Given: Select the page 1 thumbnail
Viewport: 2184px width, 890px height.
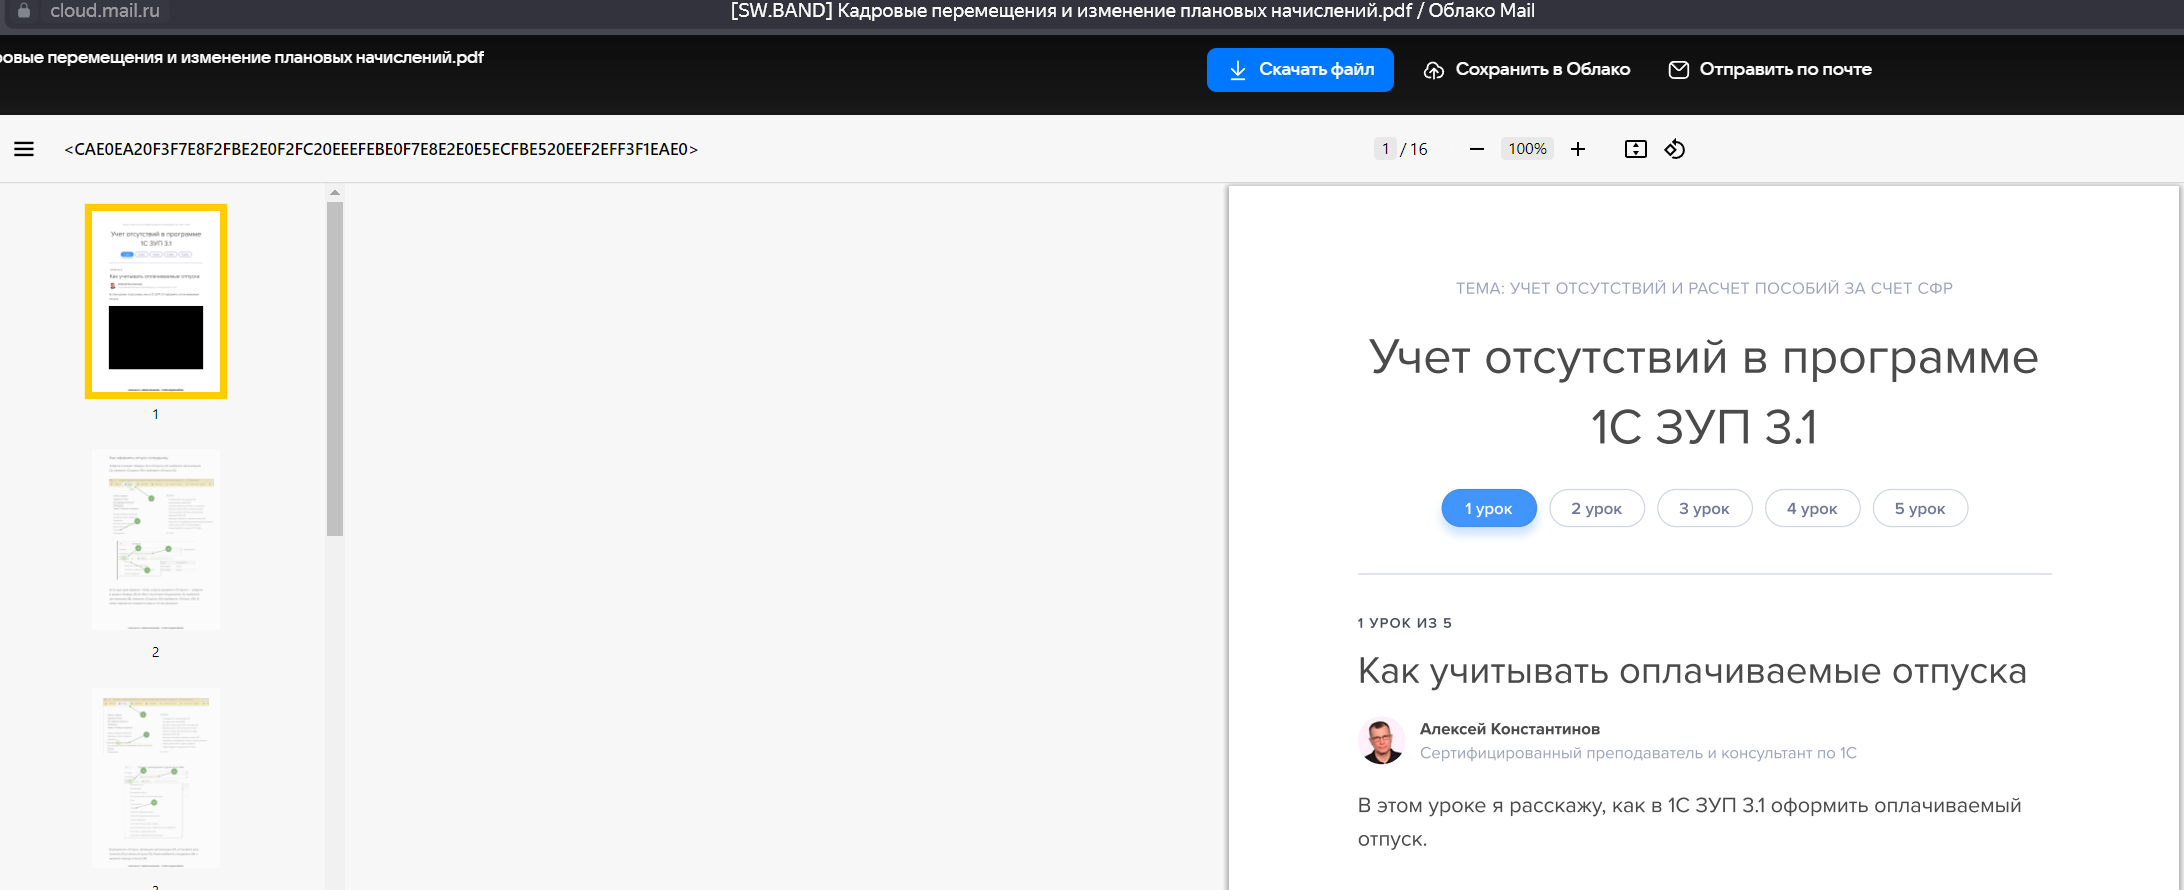Looking at the screenshot, I should tap(156, 301).
